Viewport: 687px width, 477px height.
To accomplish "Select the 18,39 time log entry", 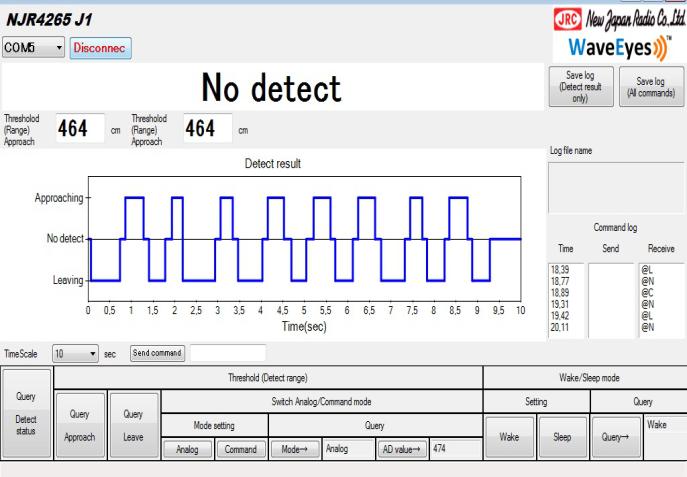I will [x=560, y=270].
